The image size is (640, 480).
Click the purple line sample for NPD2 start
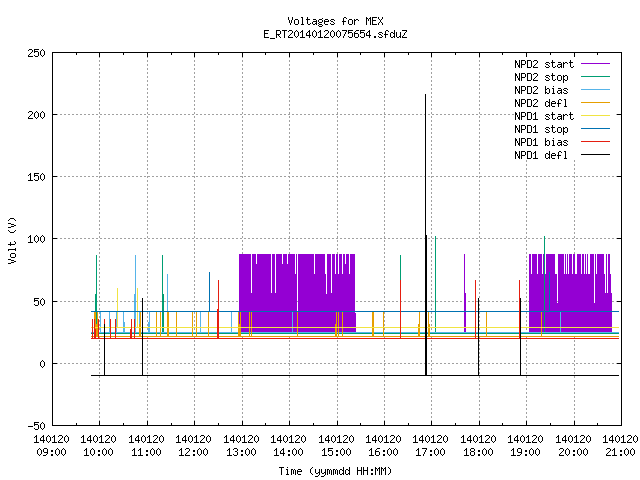(595, 64)
